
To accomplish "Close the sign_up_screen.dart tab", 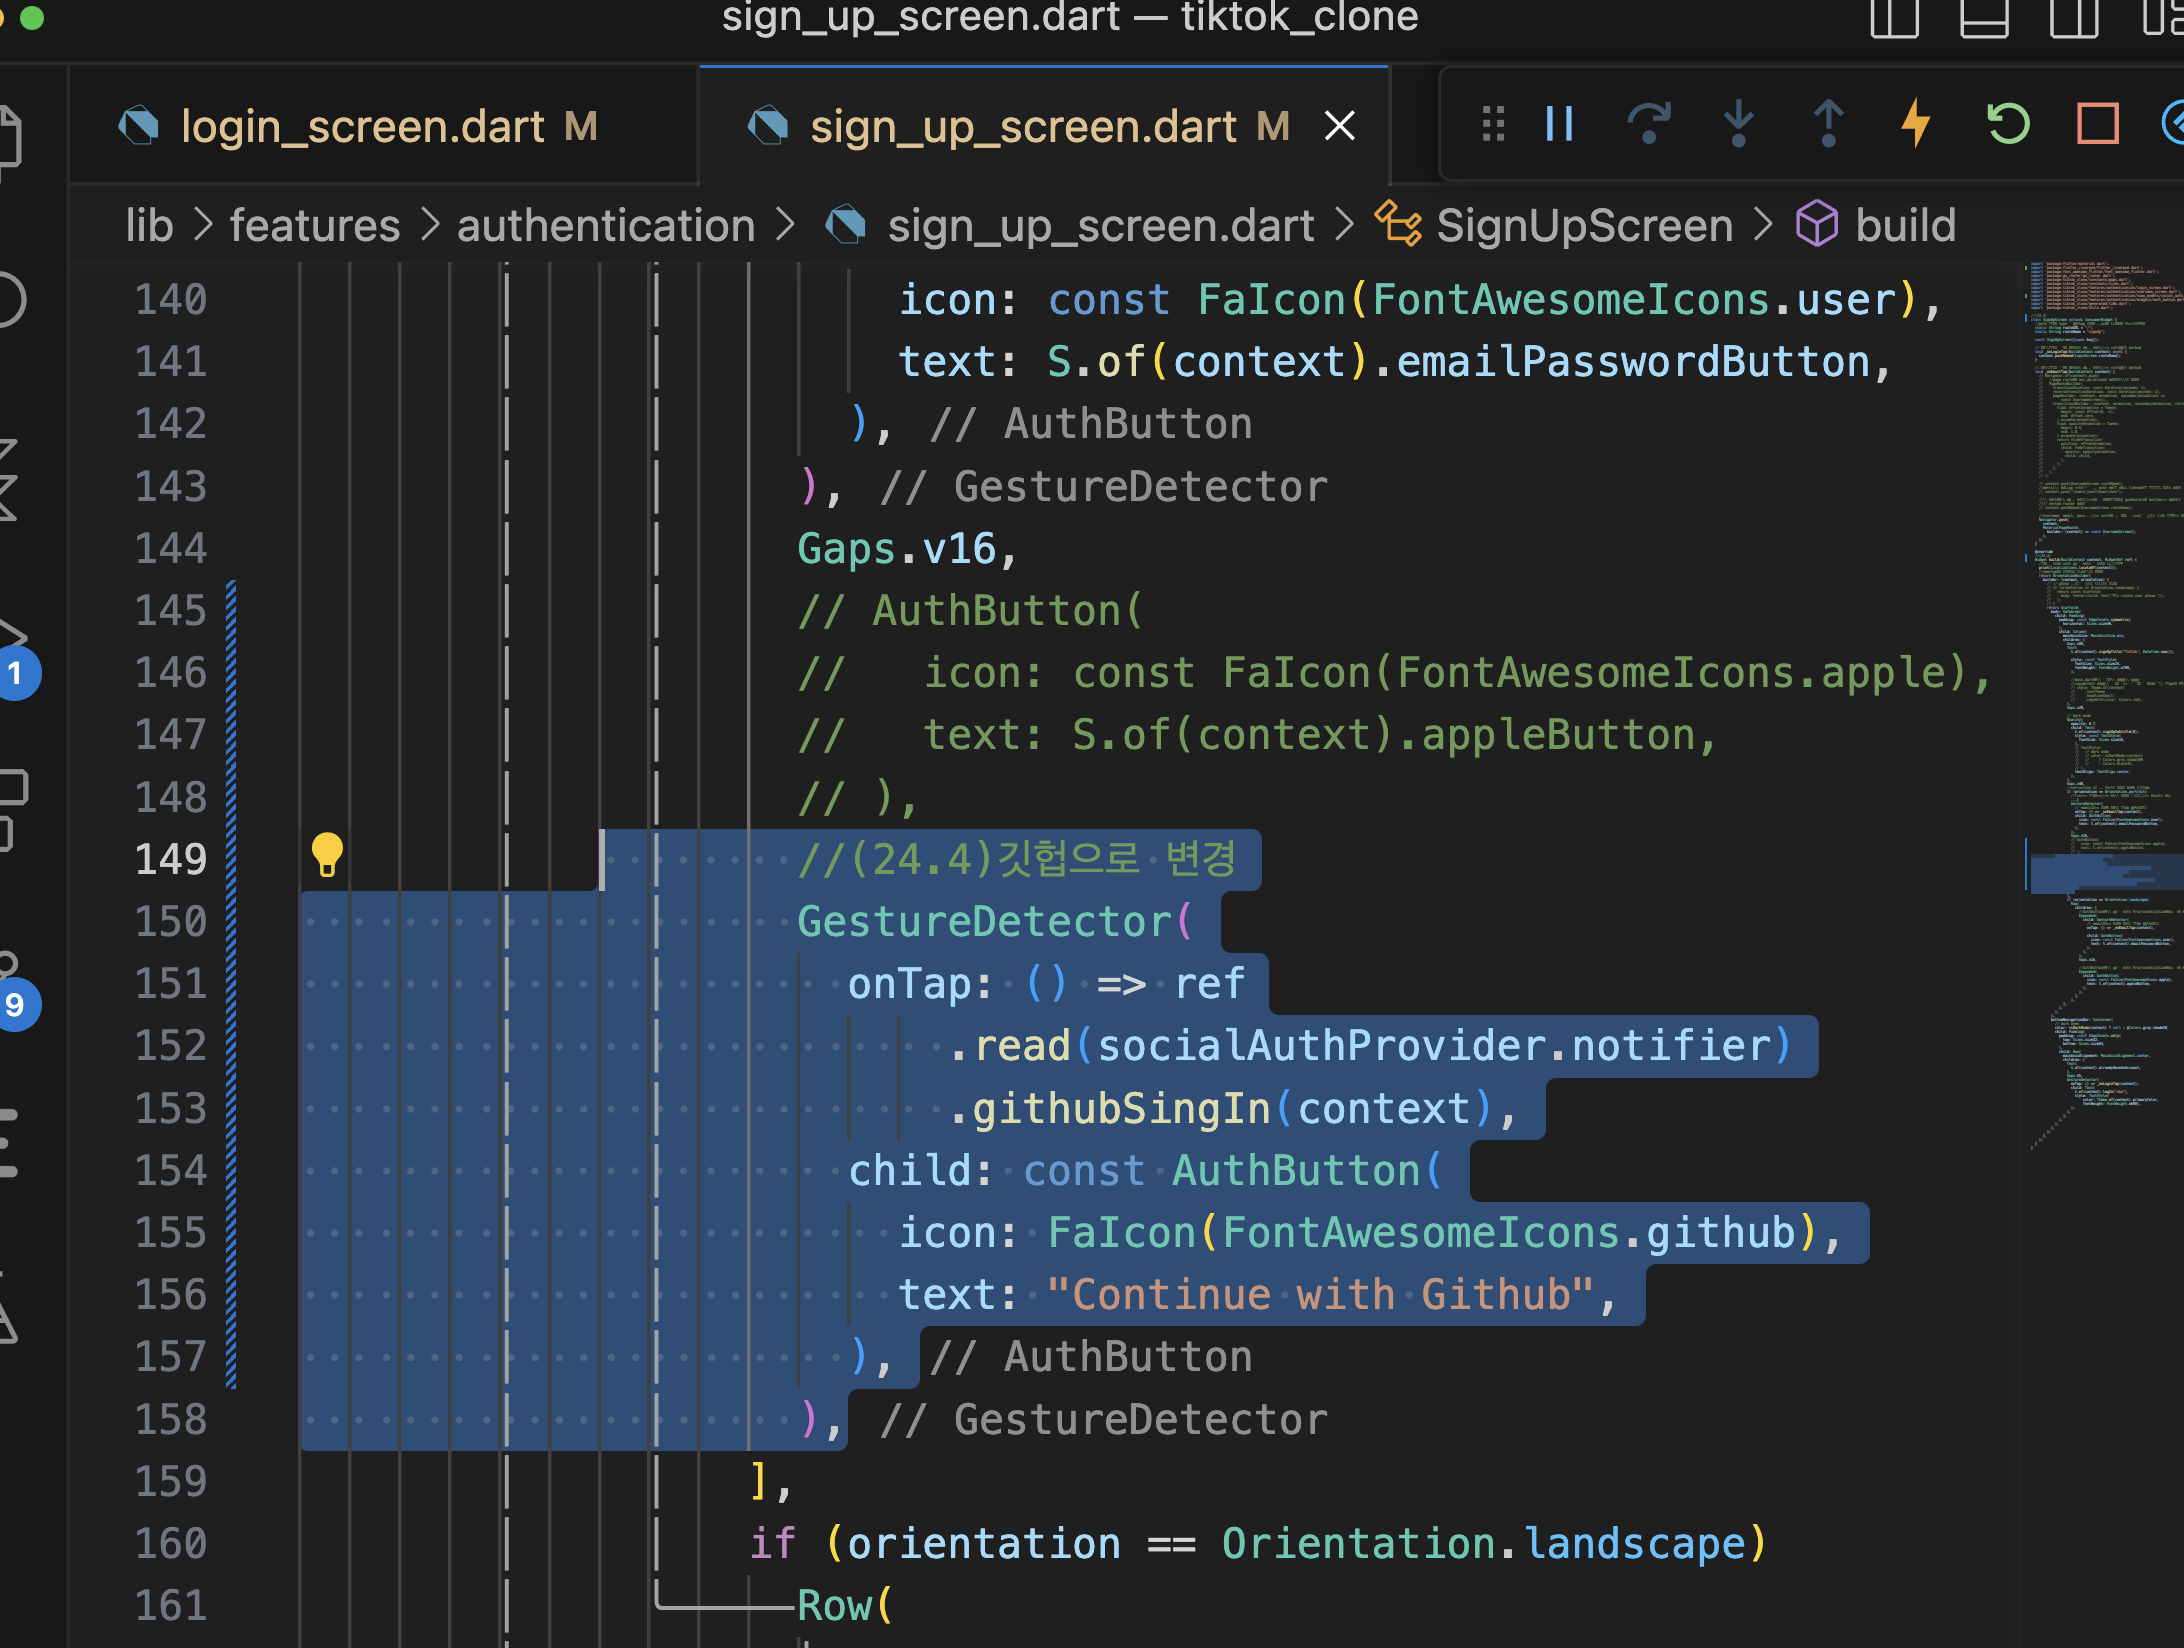I will click(x=1339, y=126).
